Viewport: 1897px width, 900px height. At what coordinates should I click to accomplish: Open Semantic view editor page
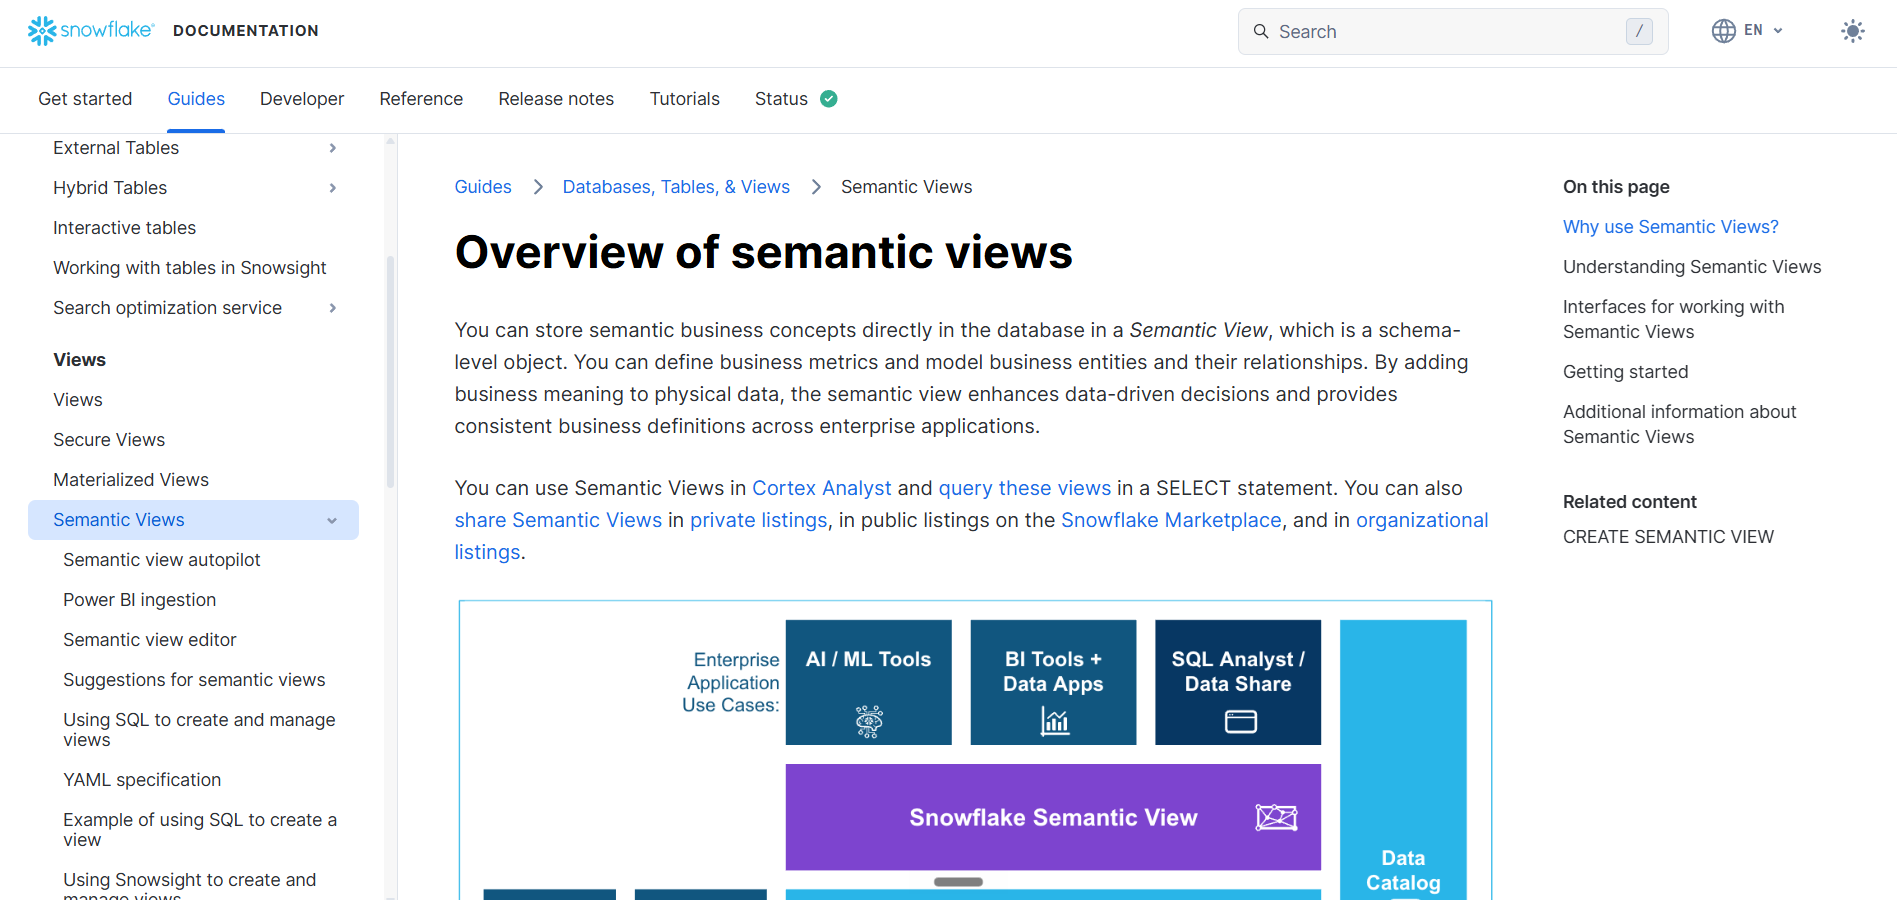150,640
